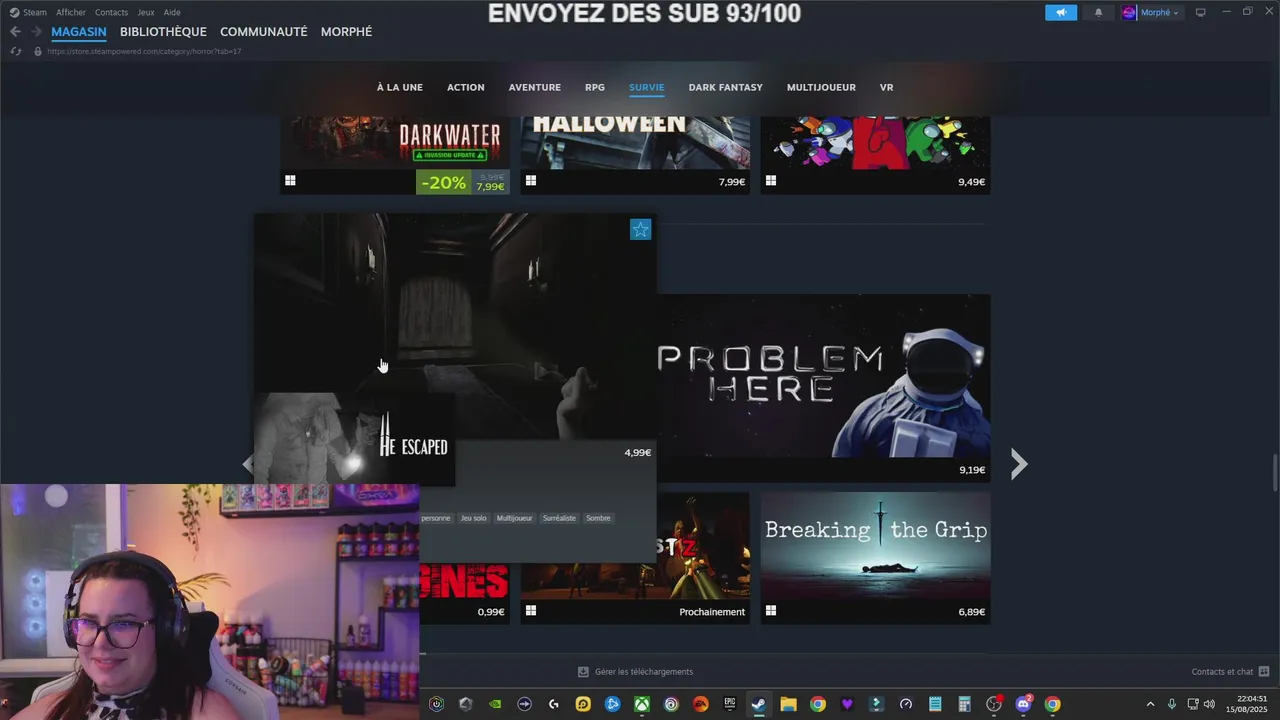The width and height of the screenshot is (1280, 720).
Task: Open the EA app from the taskbar
Action: tap(700, 704)
